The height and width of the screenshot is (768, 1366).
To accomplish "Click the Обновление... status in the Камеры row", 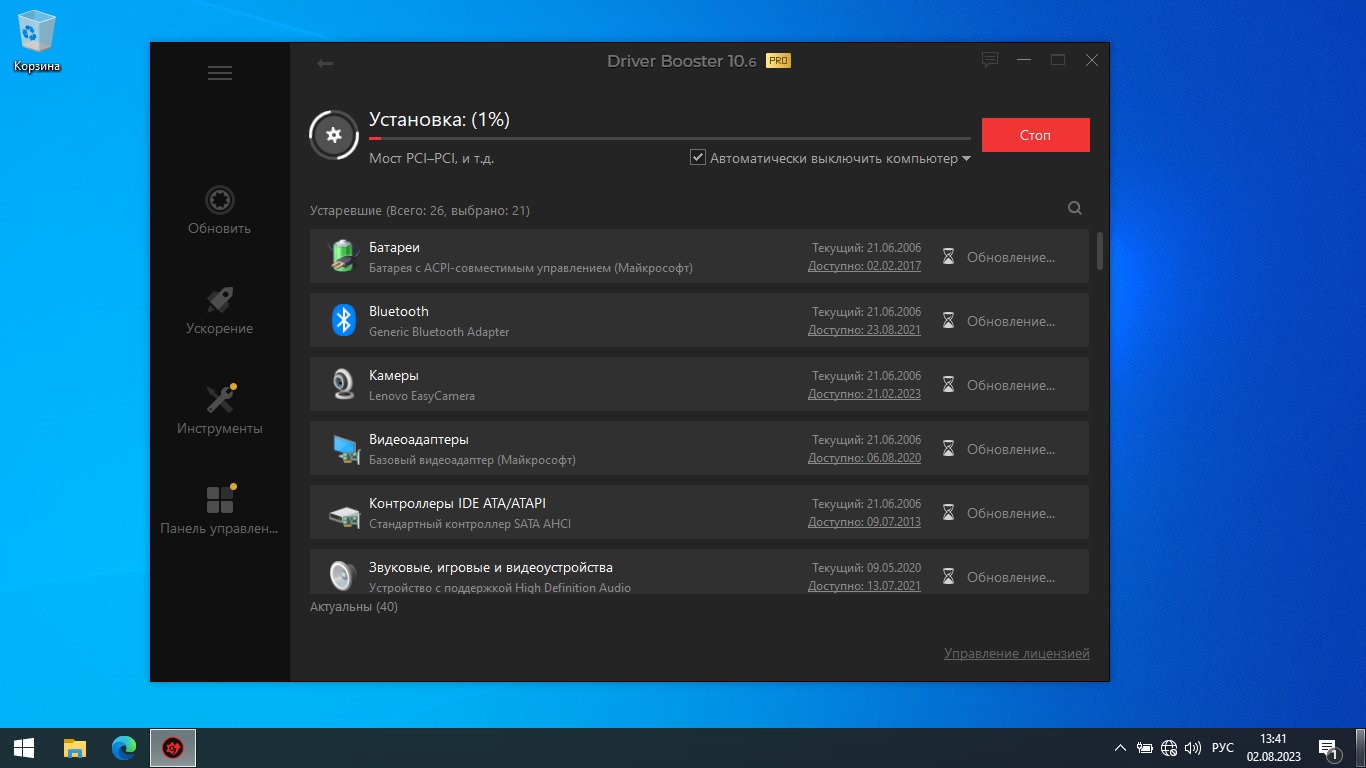I will click(x=1011, y=385).
